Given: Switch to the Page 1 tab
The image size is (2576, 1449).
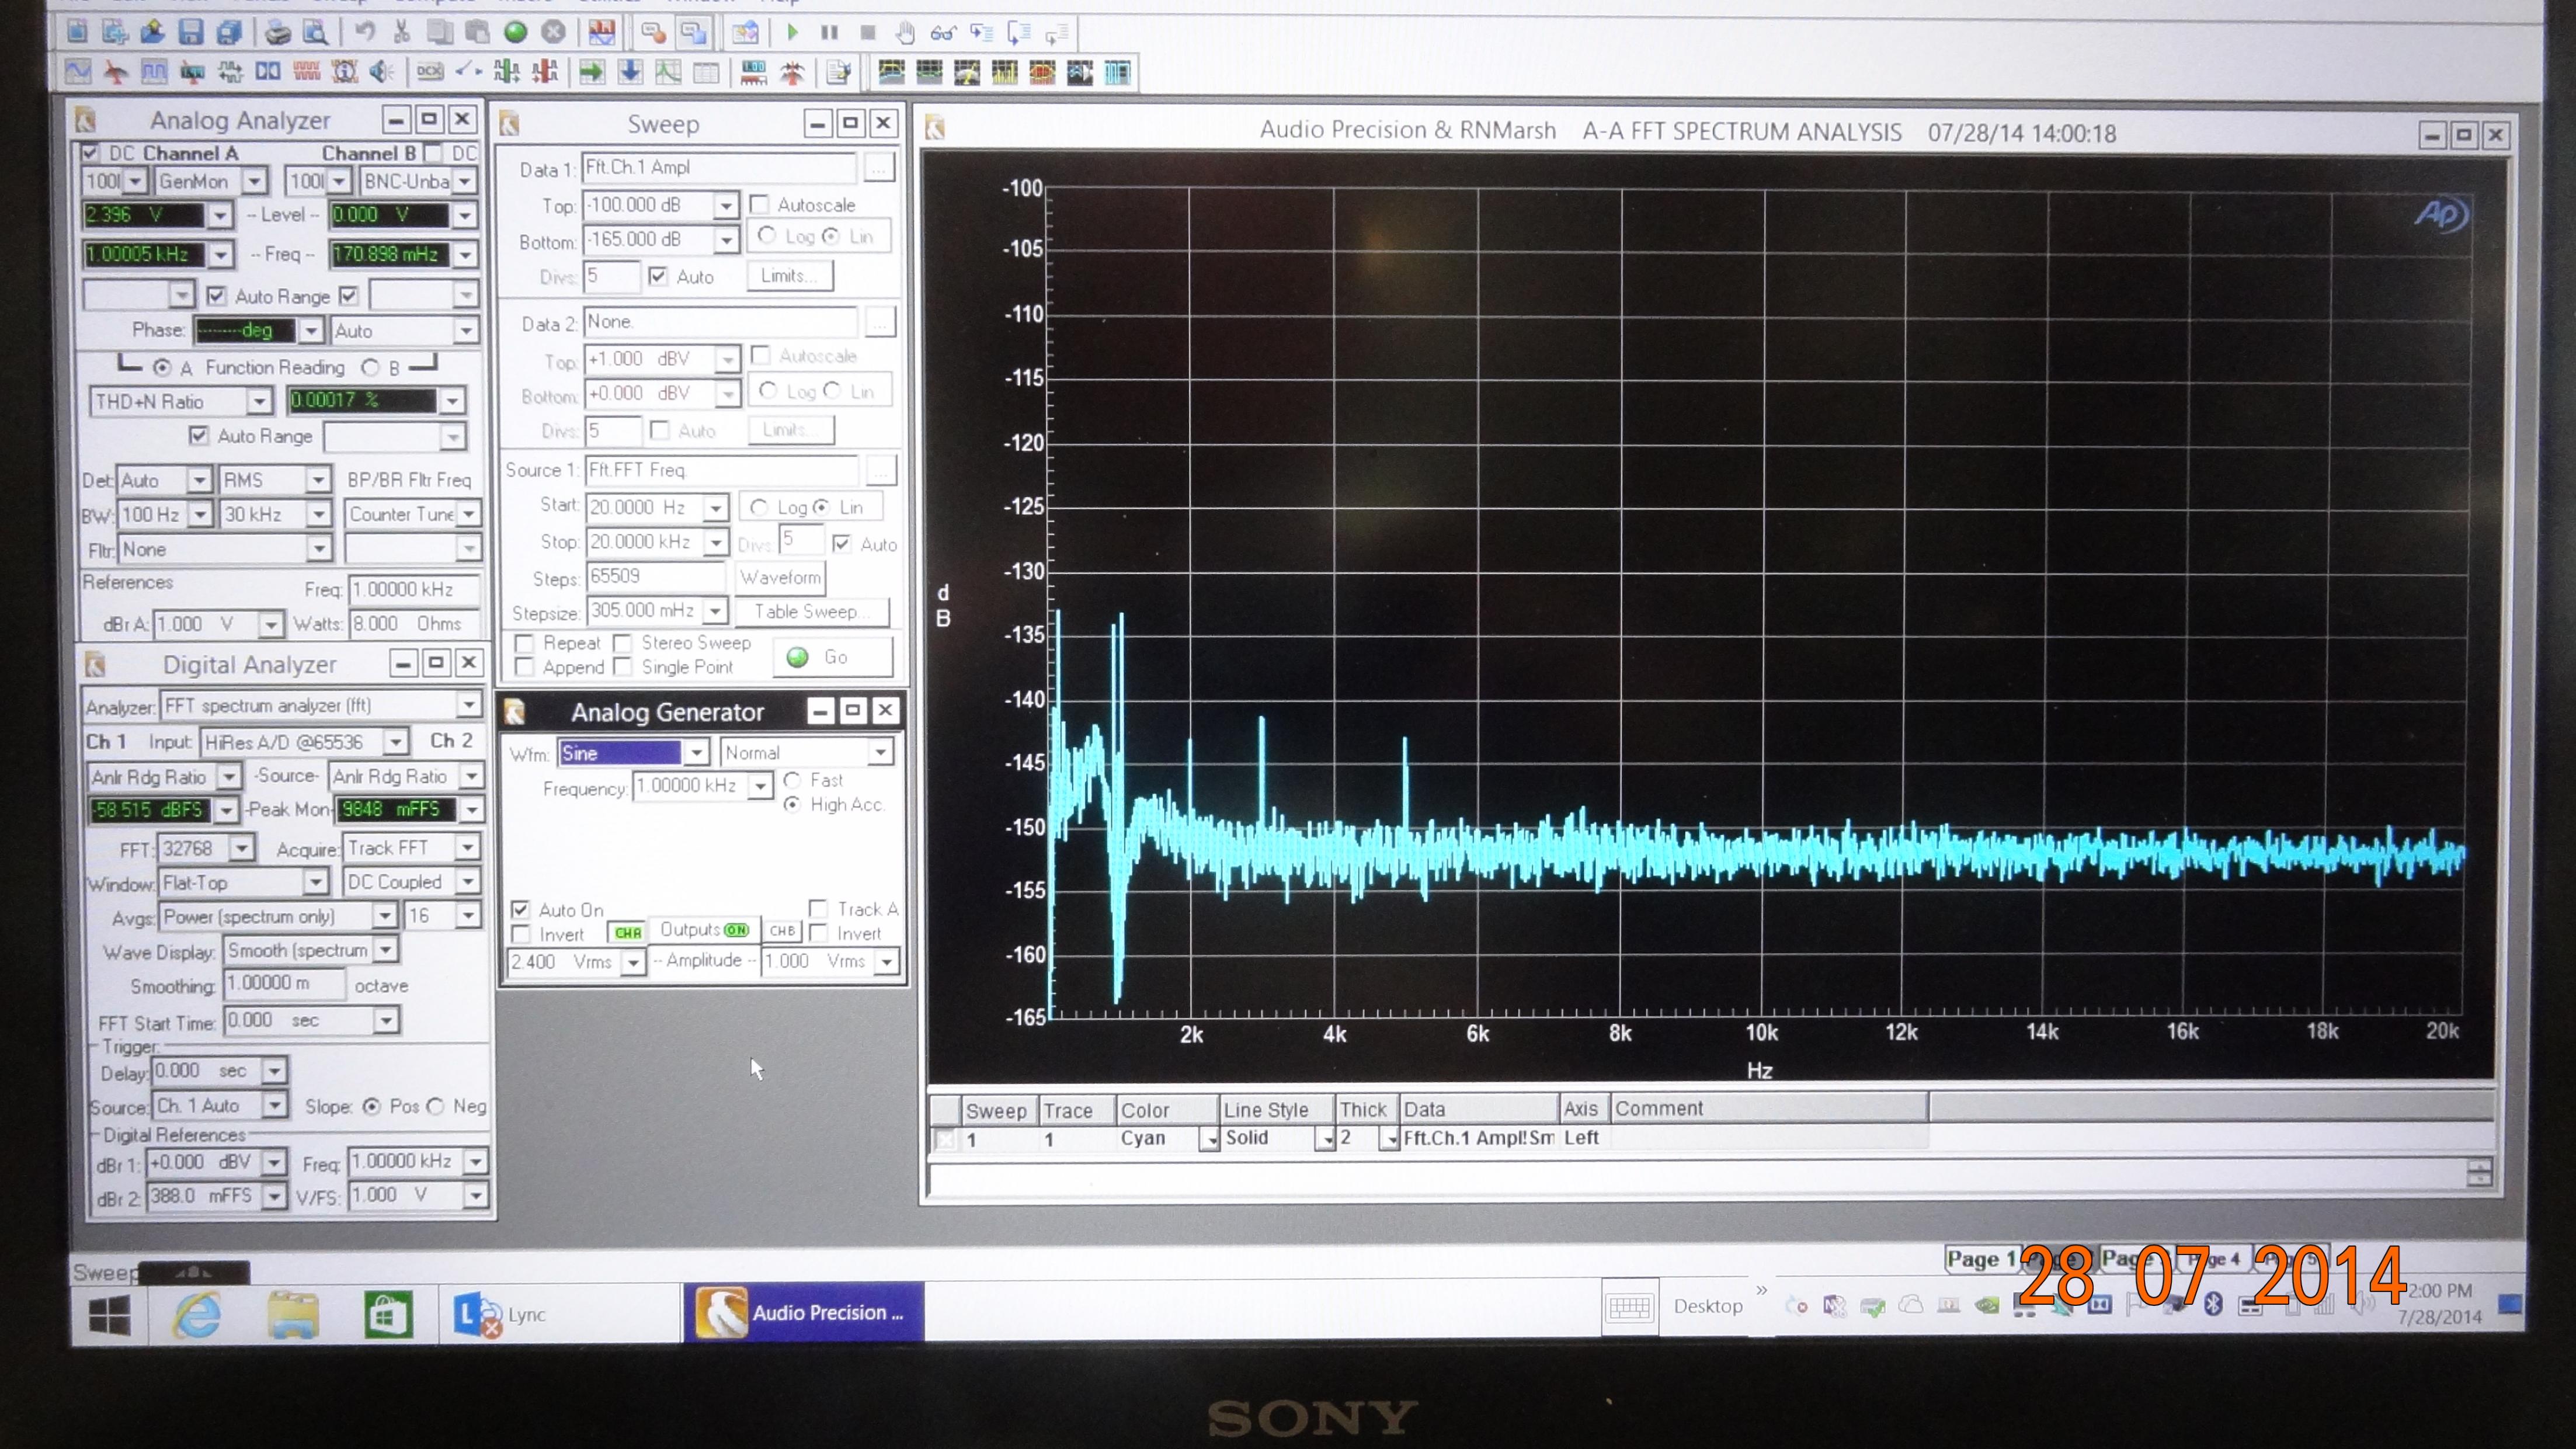Looking at the screenshot, I should point(1981,1259).
